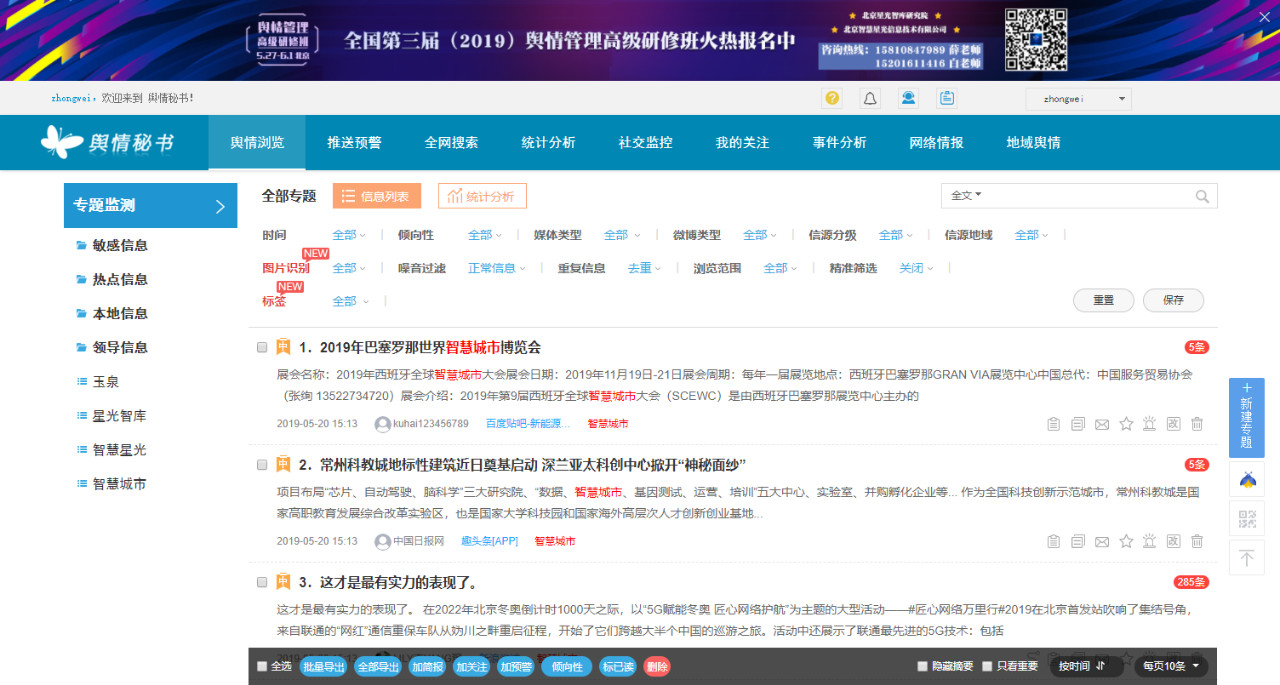The height and width of the screenshot is (685, 1280).
Task: Click the 批量导出 button
Action: (x=324, y=666)
